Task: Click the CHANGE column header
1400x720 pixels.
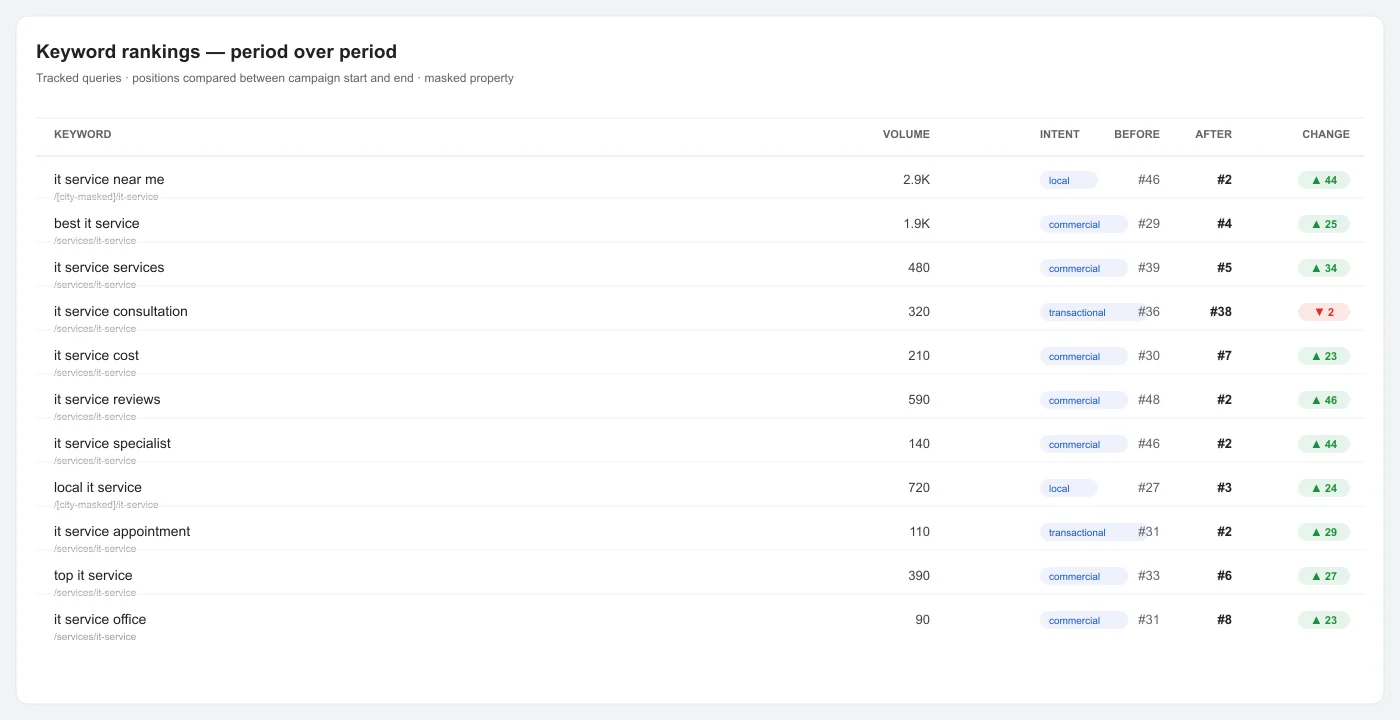Action: 1325,134
